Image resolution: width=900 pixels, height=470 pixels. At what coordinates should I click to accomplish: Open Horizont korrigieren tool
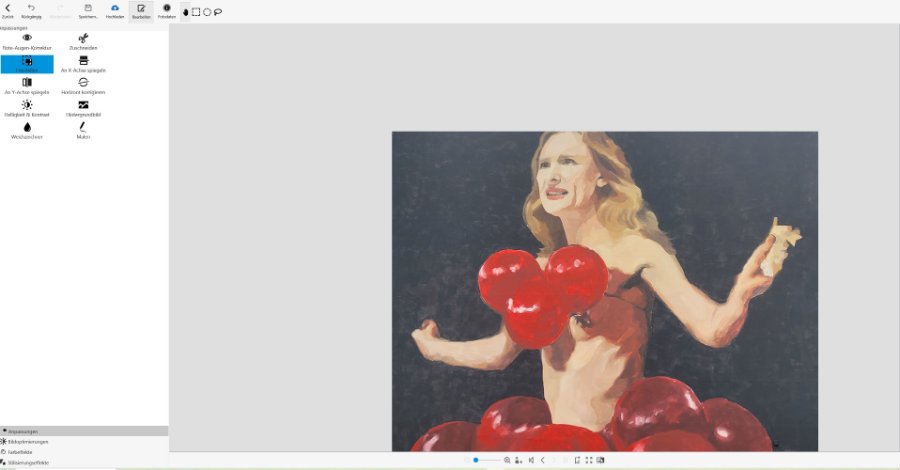pyautogui.click(x=83, y=87)
